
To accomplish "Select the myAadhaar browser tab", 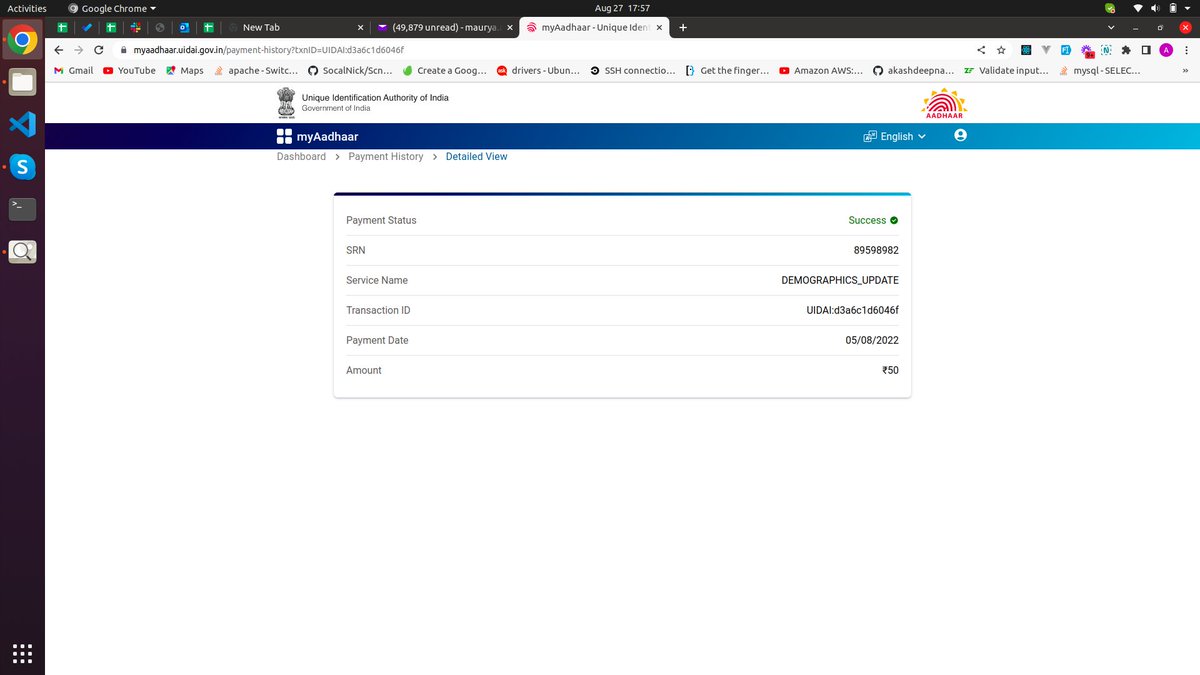I will click(594, 27).
